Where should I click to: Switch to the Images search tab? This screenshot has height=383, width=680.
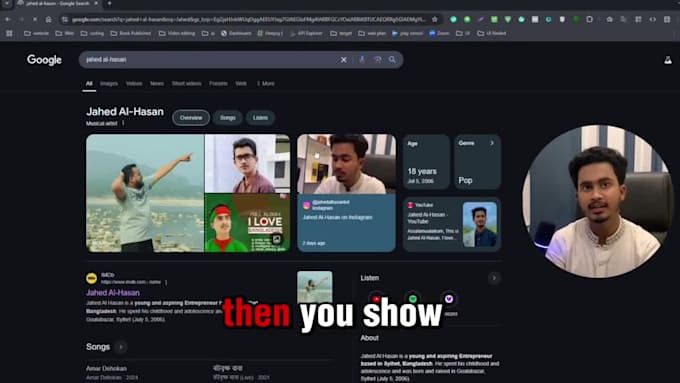pyautogui.click(x=109, y=83)
